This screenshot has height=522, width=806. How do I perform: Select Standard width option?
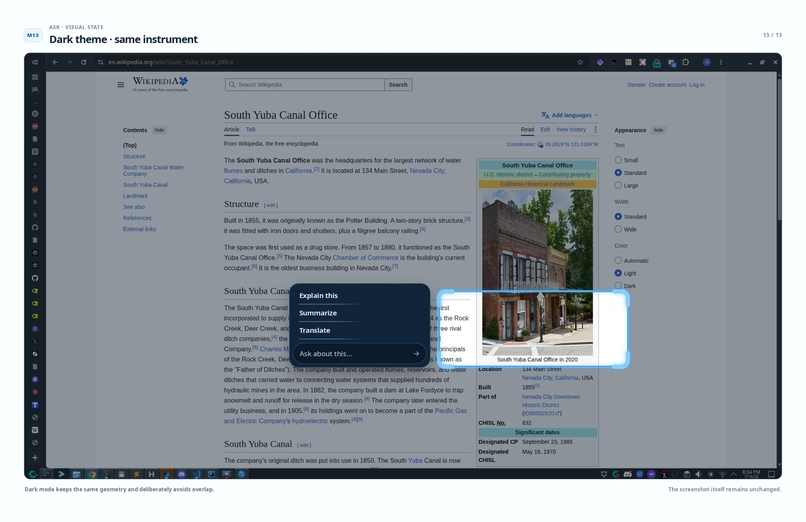618,216
